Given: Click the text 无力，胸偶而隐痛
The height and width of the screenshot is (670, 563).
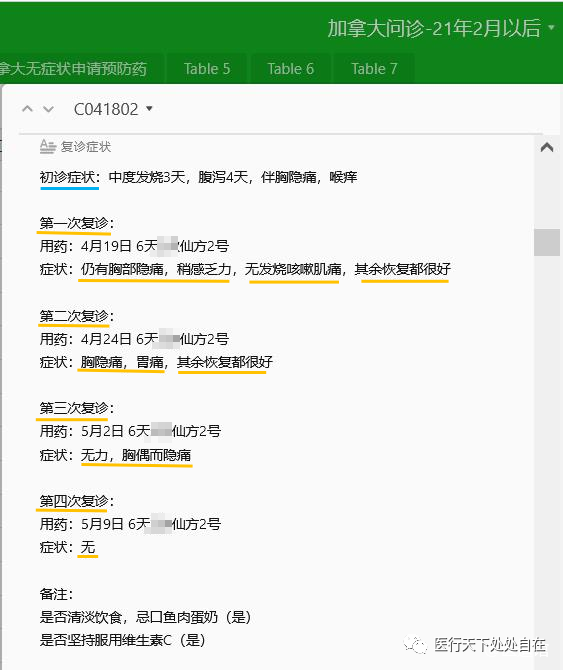Looking at the screenshot, I should click(136, 455).
